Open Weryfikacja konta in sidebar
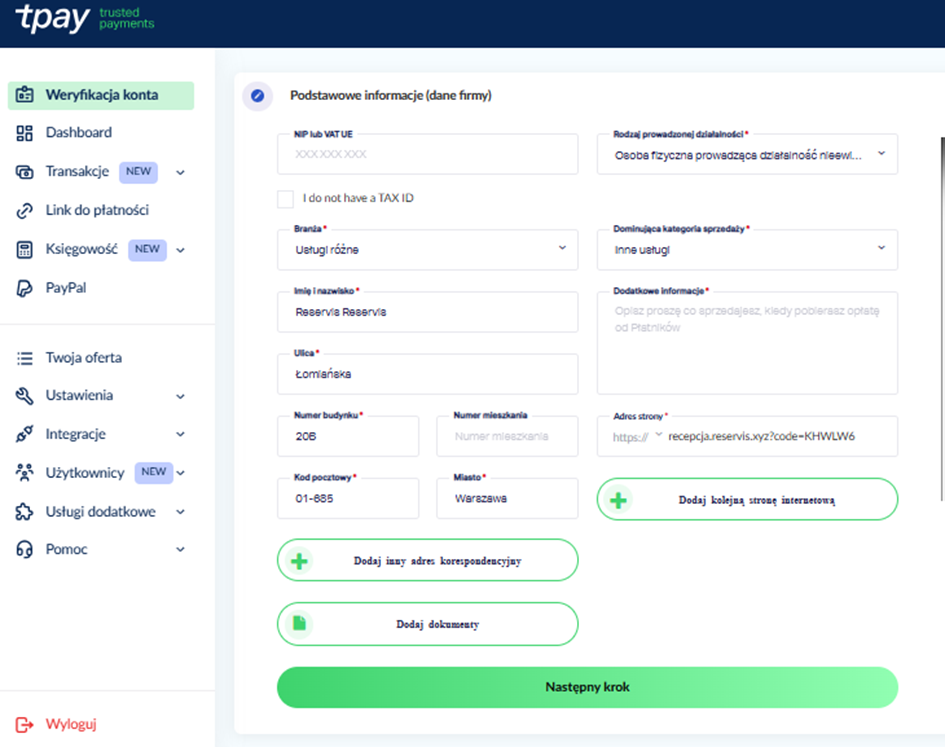Image resolution: width=945 pixels, height=747 pixels. pyautogui.click(x=101, y=96)
